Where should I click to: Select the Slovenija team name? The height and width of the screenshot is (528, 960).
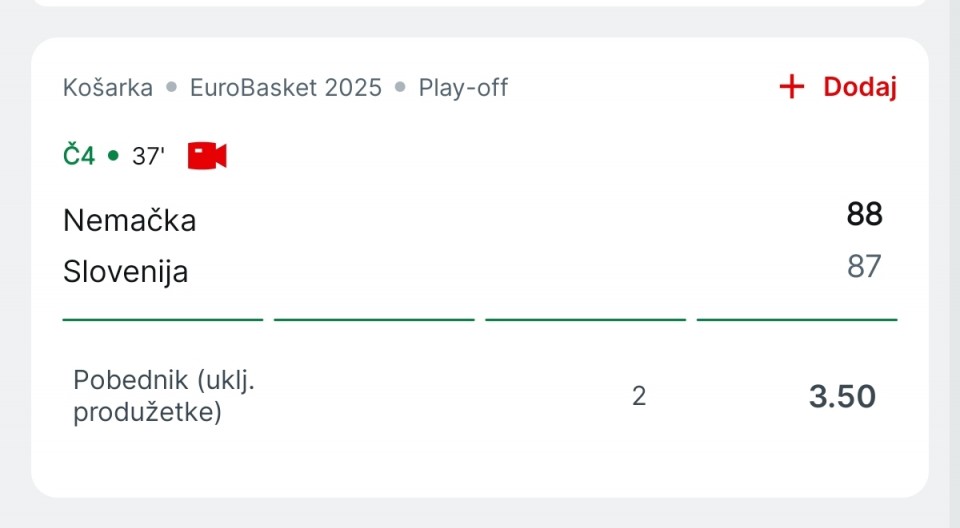click(x=126, y=271)
